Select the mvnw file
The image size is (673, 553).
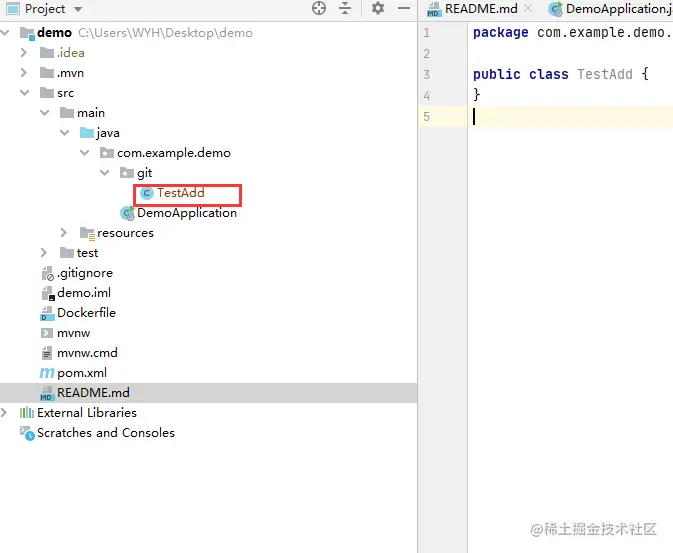(x=73, y=333)
